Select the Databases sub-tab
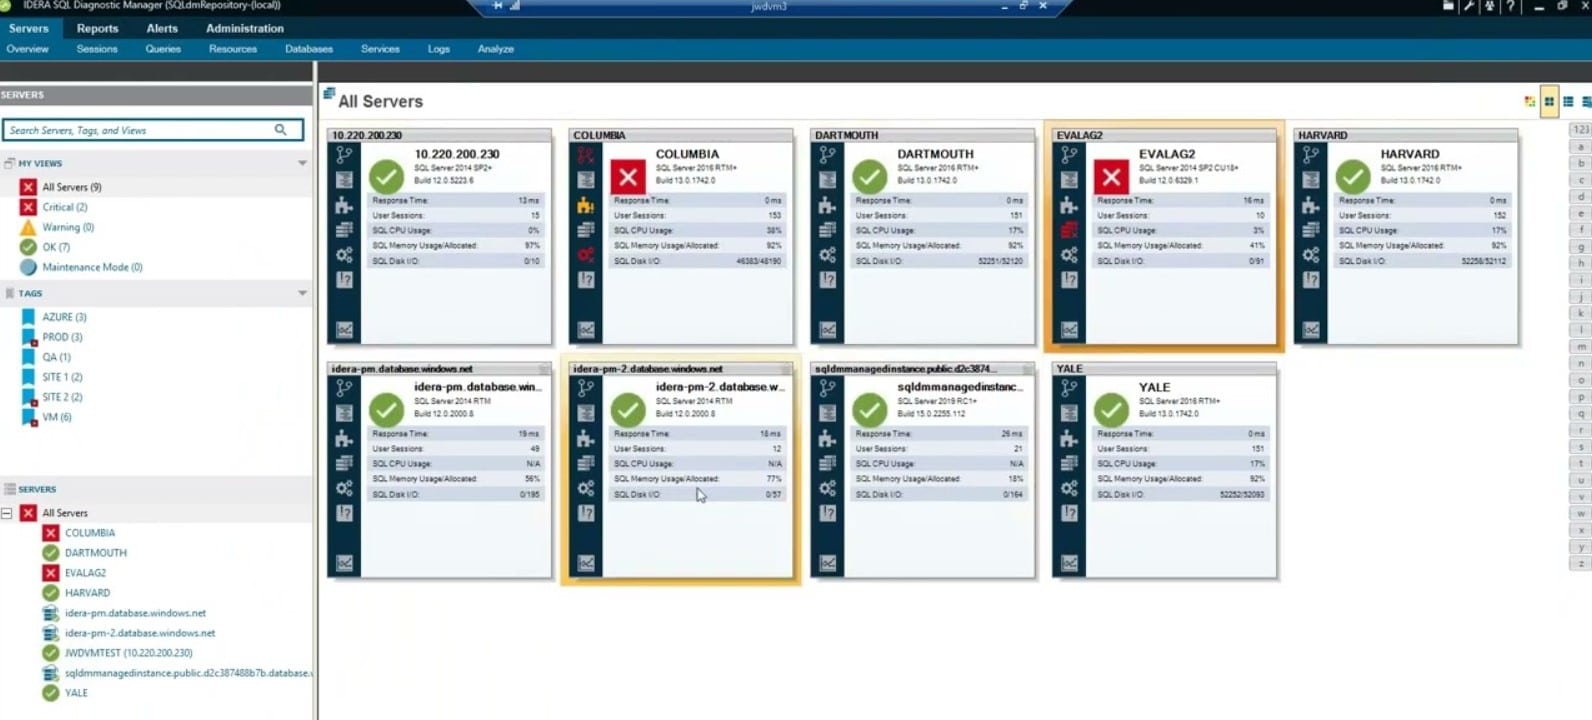This screenshot has width=1592, height=720. click(309, 49)
